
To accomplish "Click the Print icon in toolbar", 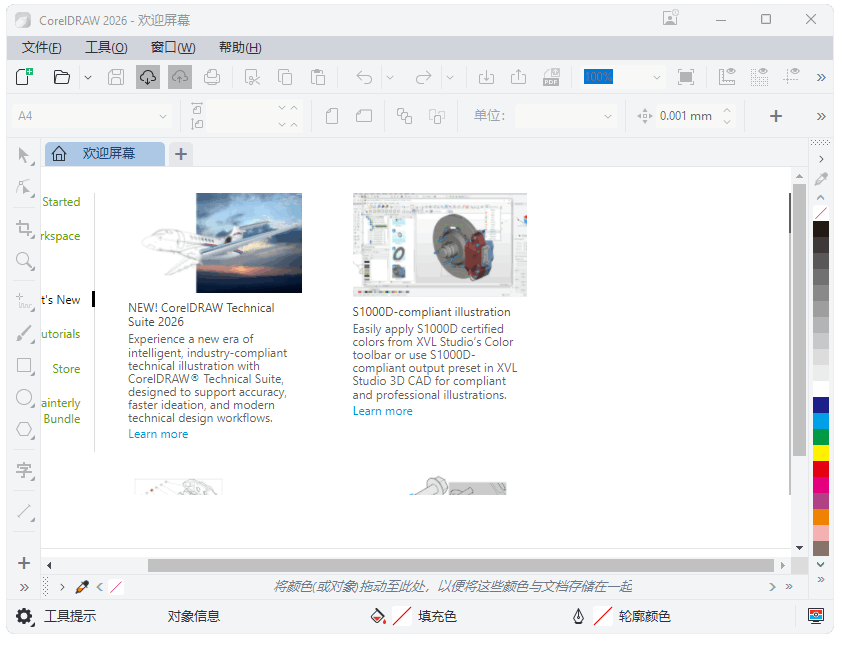I will 212,77.
